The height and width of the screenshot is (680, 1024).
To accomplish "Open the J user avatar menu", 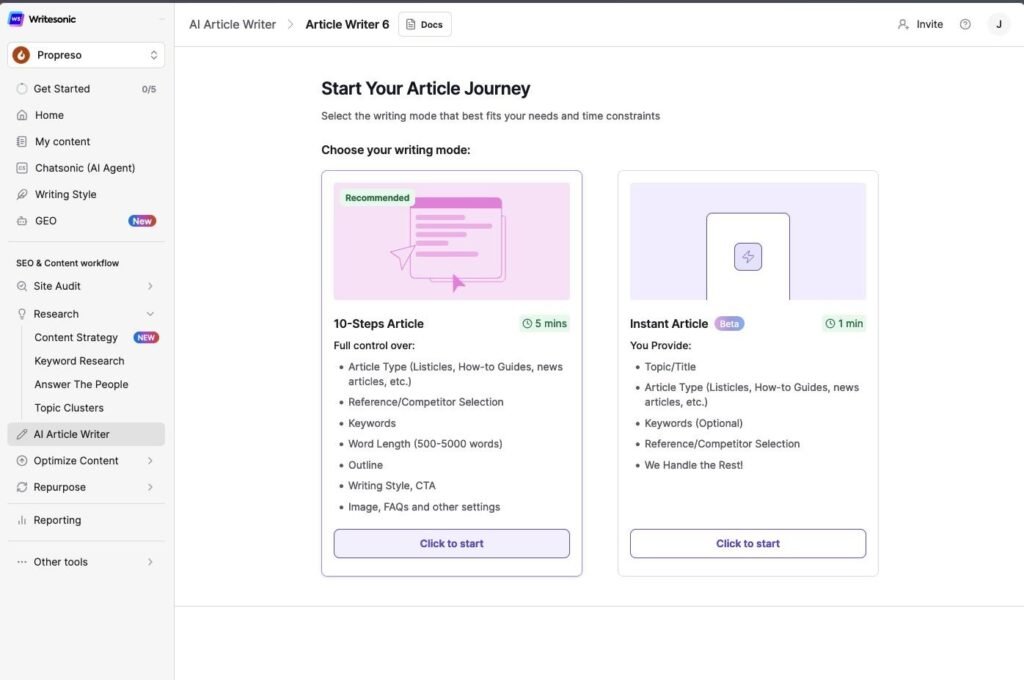I will [x=999, y=24].
